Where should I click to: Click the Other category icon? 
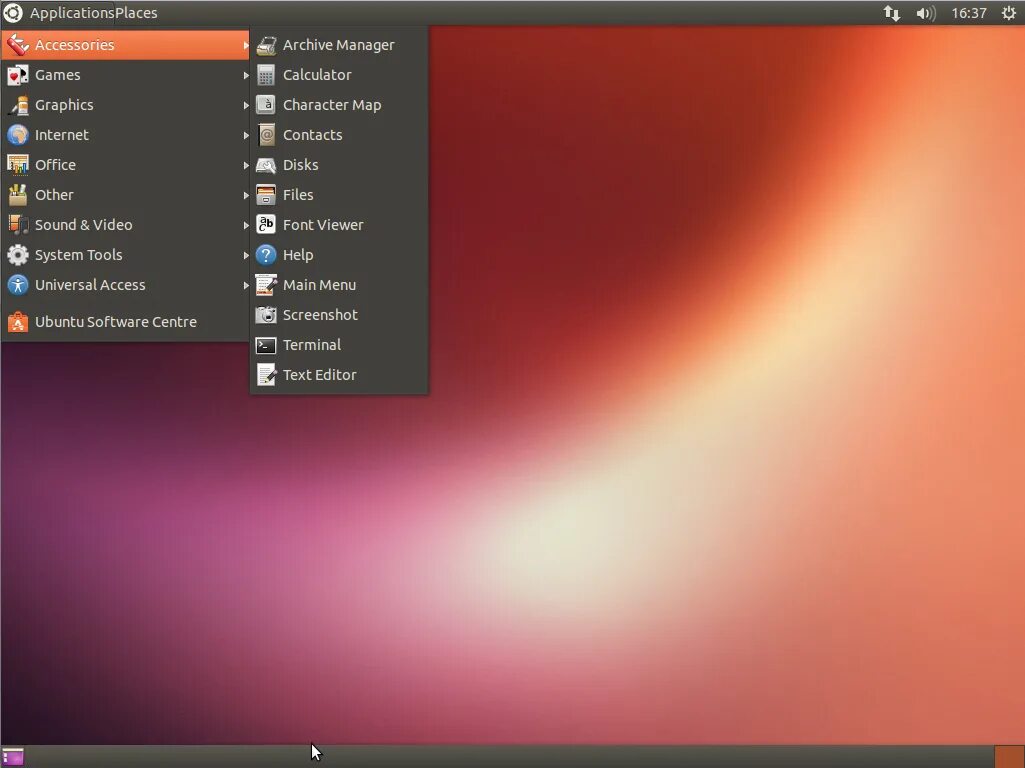click(18, 195)
